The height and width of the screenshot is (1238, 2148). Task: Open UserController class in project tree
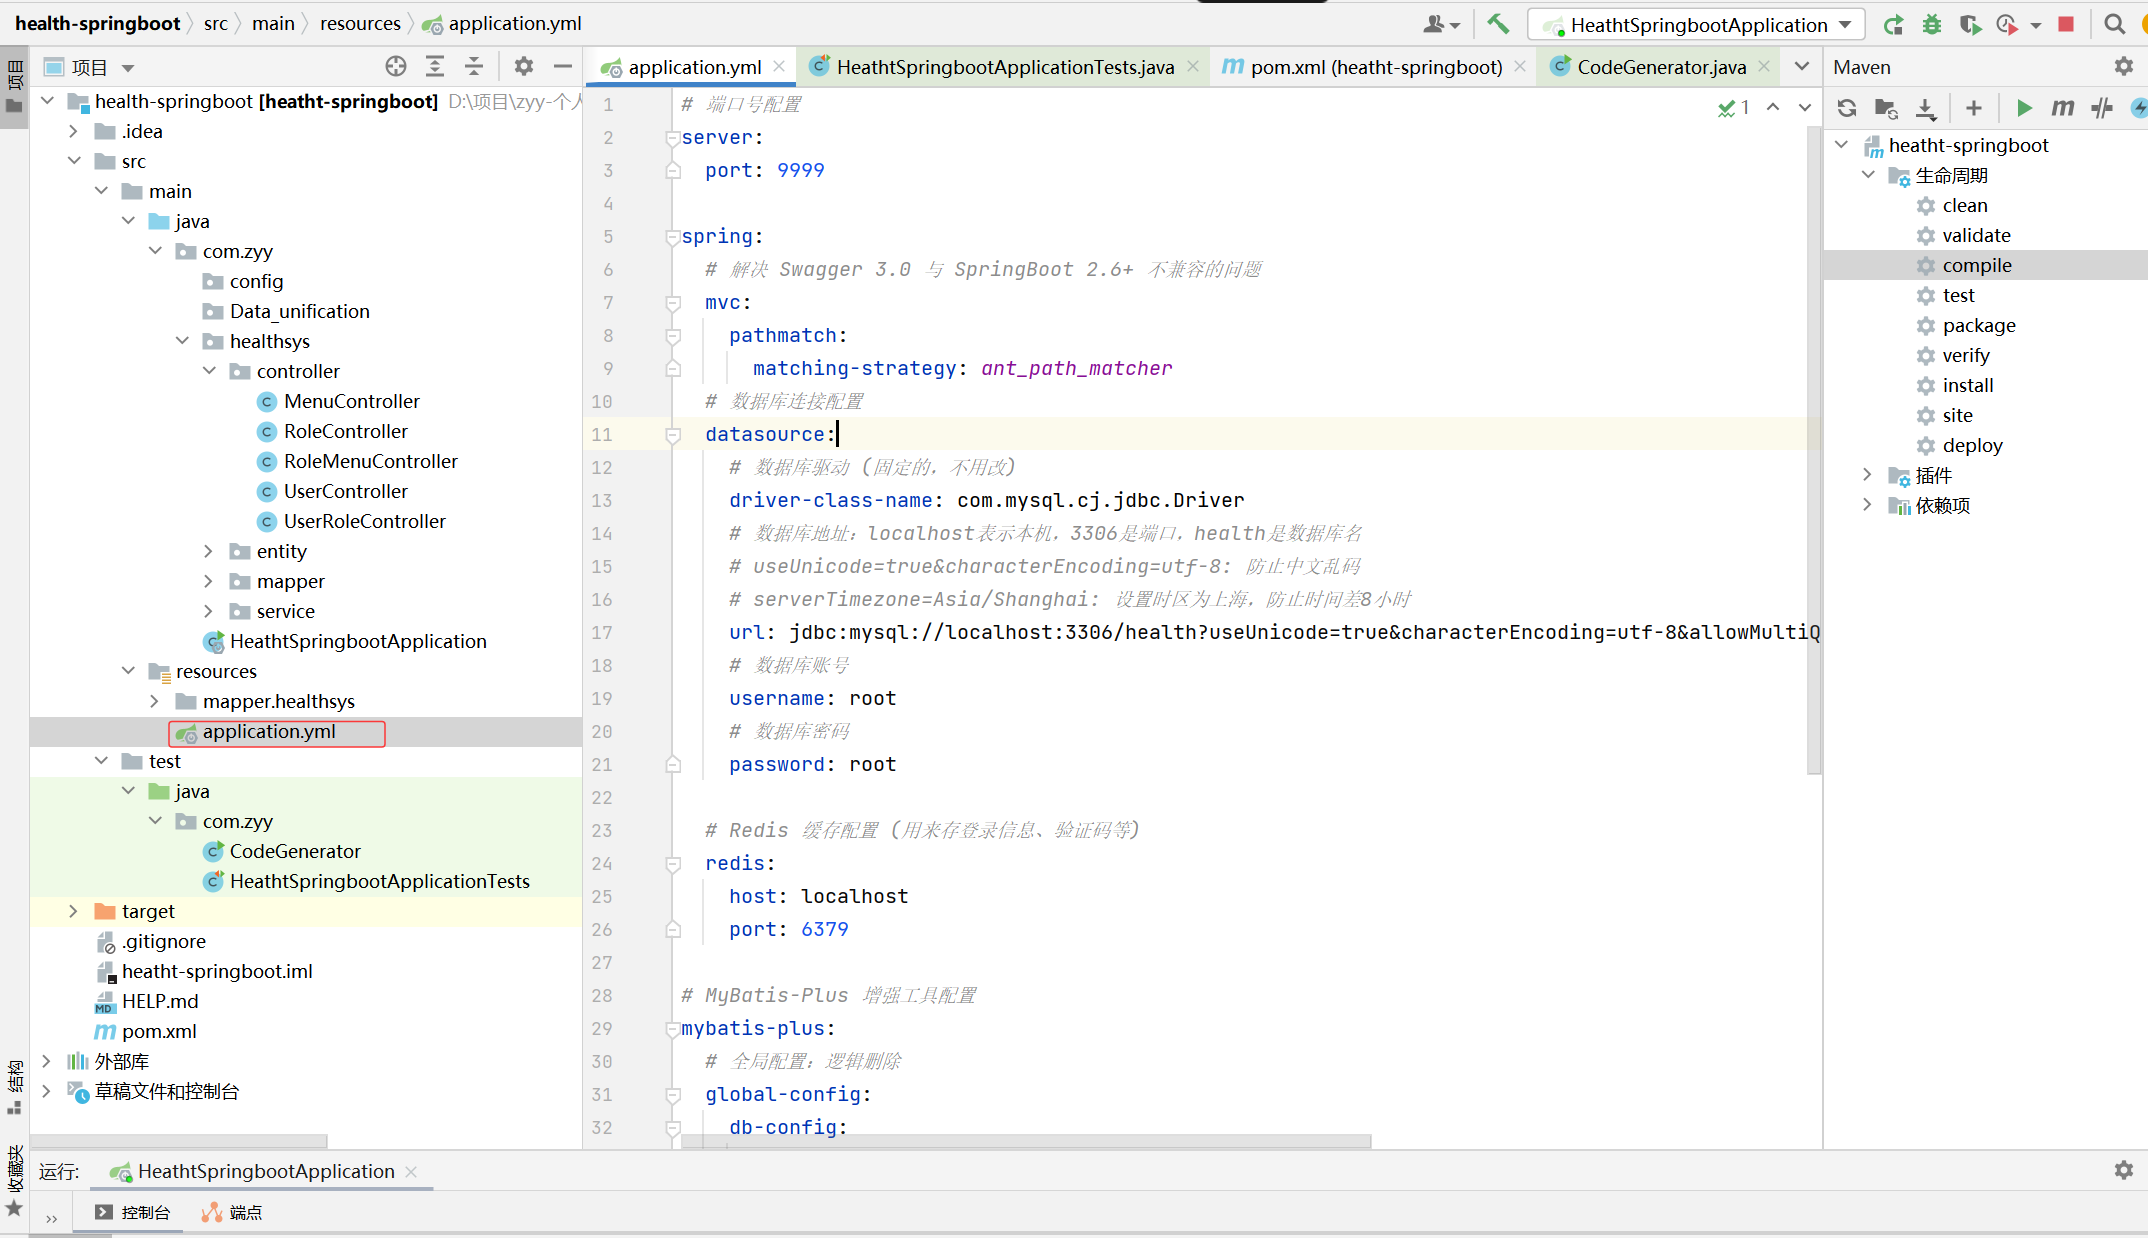(x=345, y=491)
